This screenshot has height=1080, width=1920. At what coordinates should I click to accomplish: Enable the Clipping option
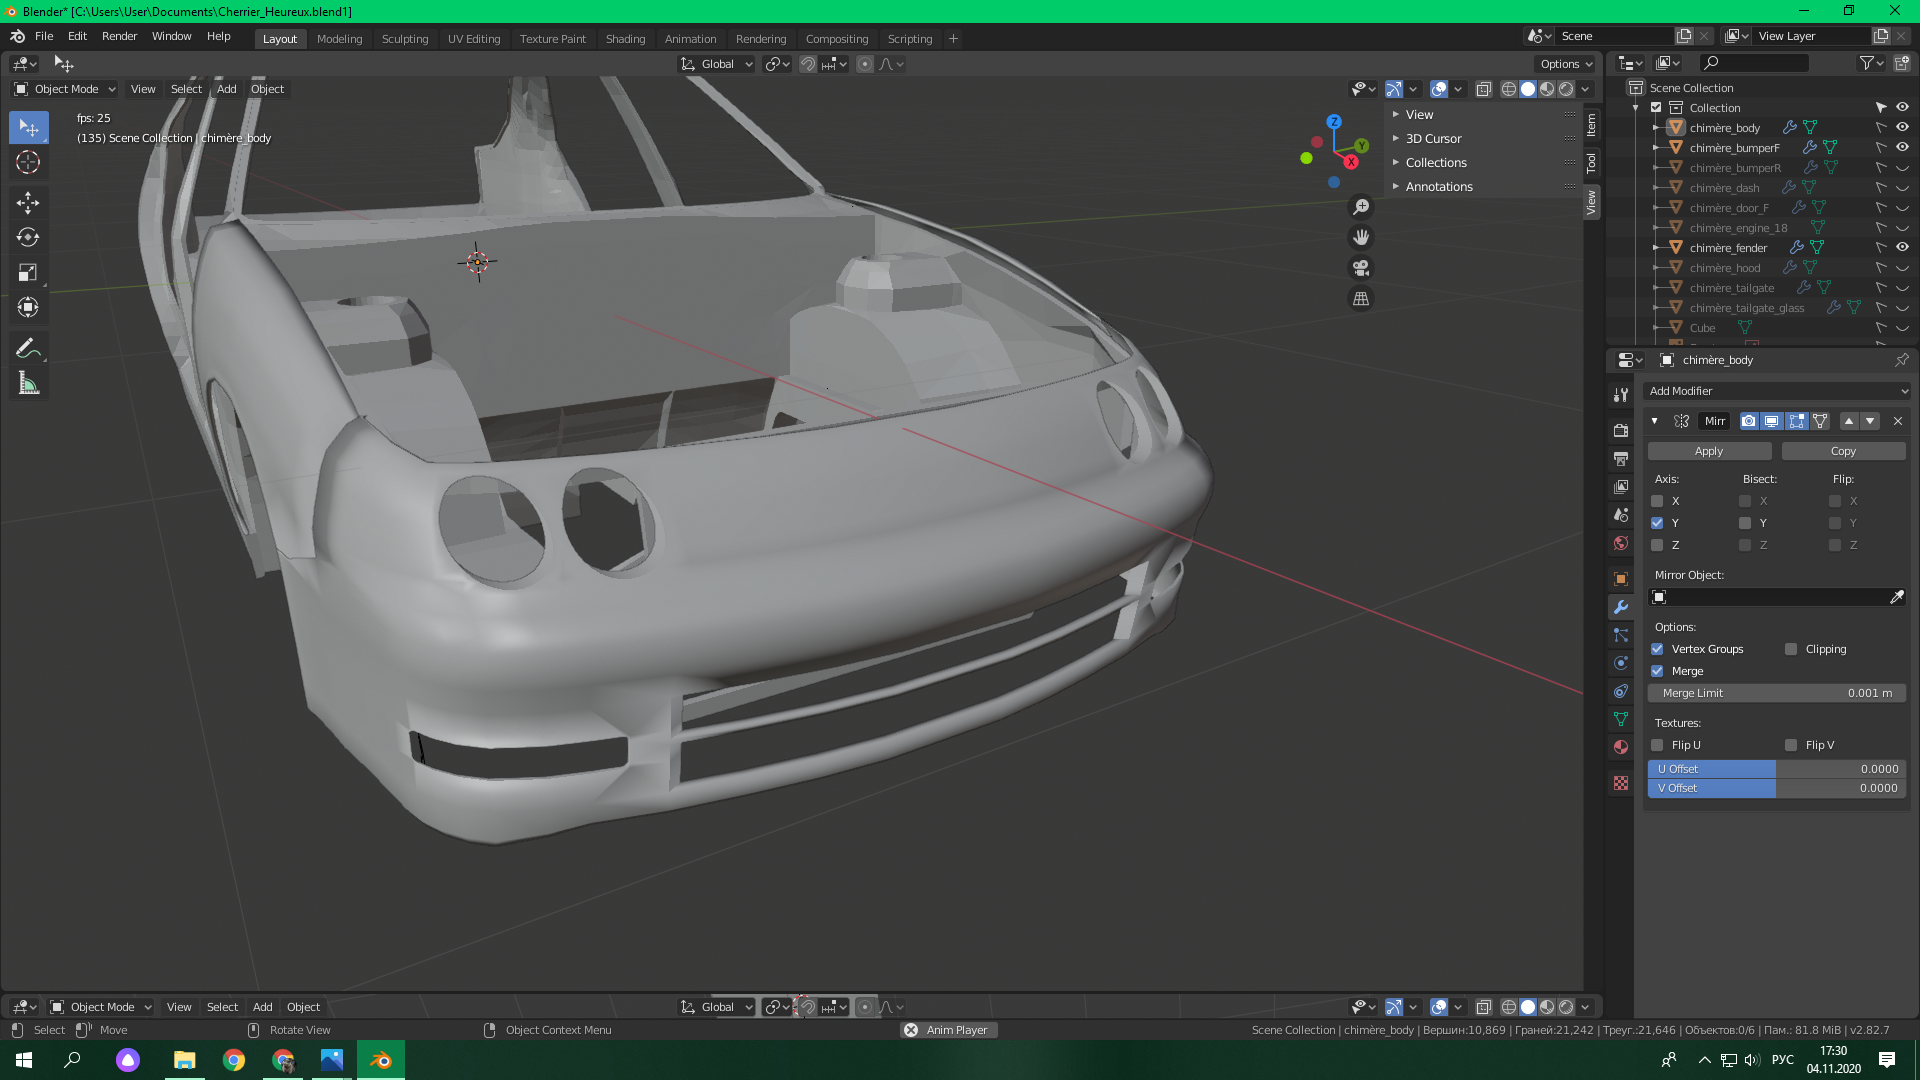(1791, 649)
